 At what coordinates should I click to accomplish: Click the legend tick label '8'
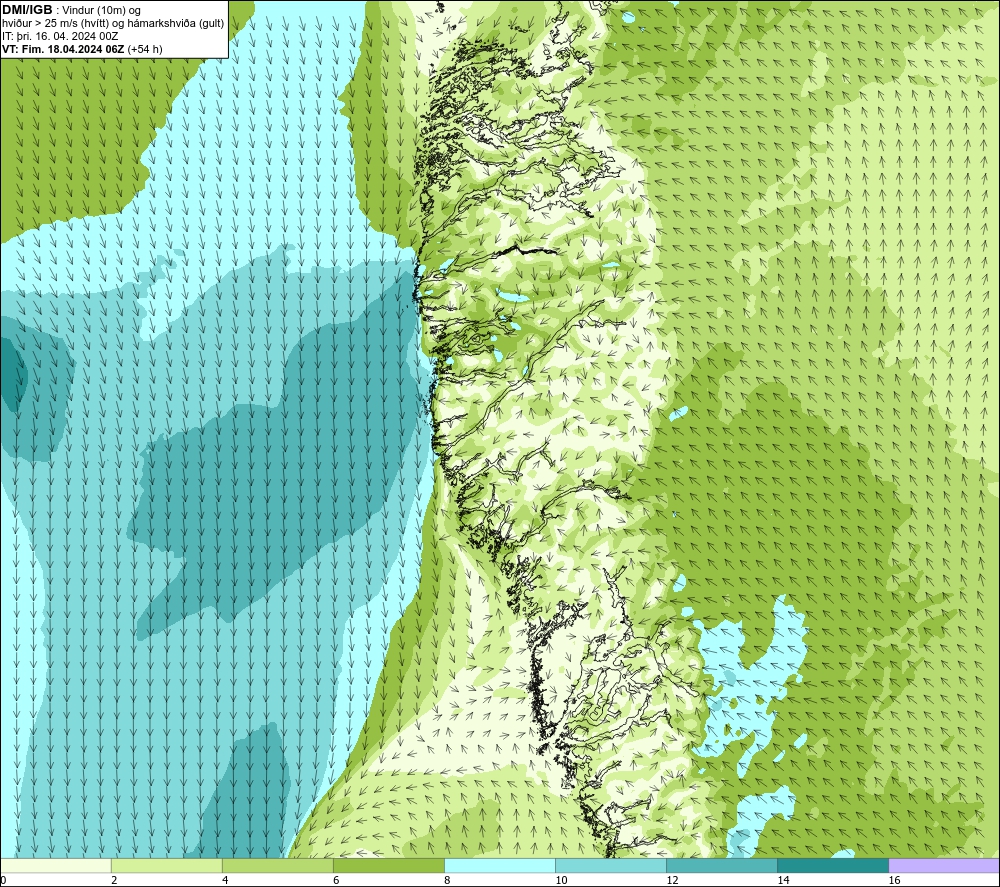(447, 881)
